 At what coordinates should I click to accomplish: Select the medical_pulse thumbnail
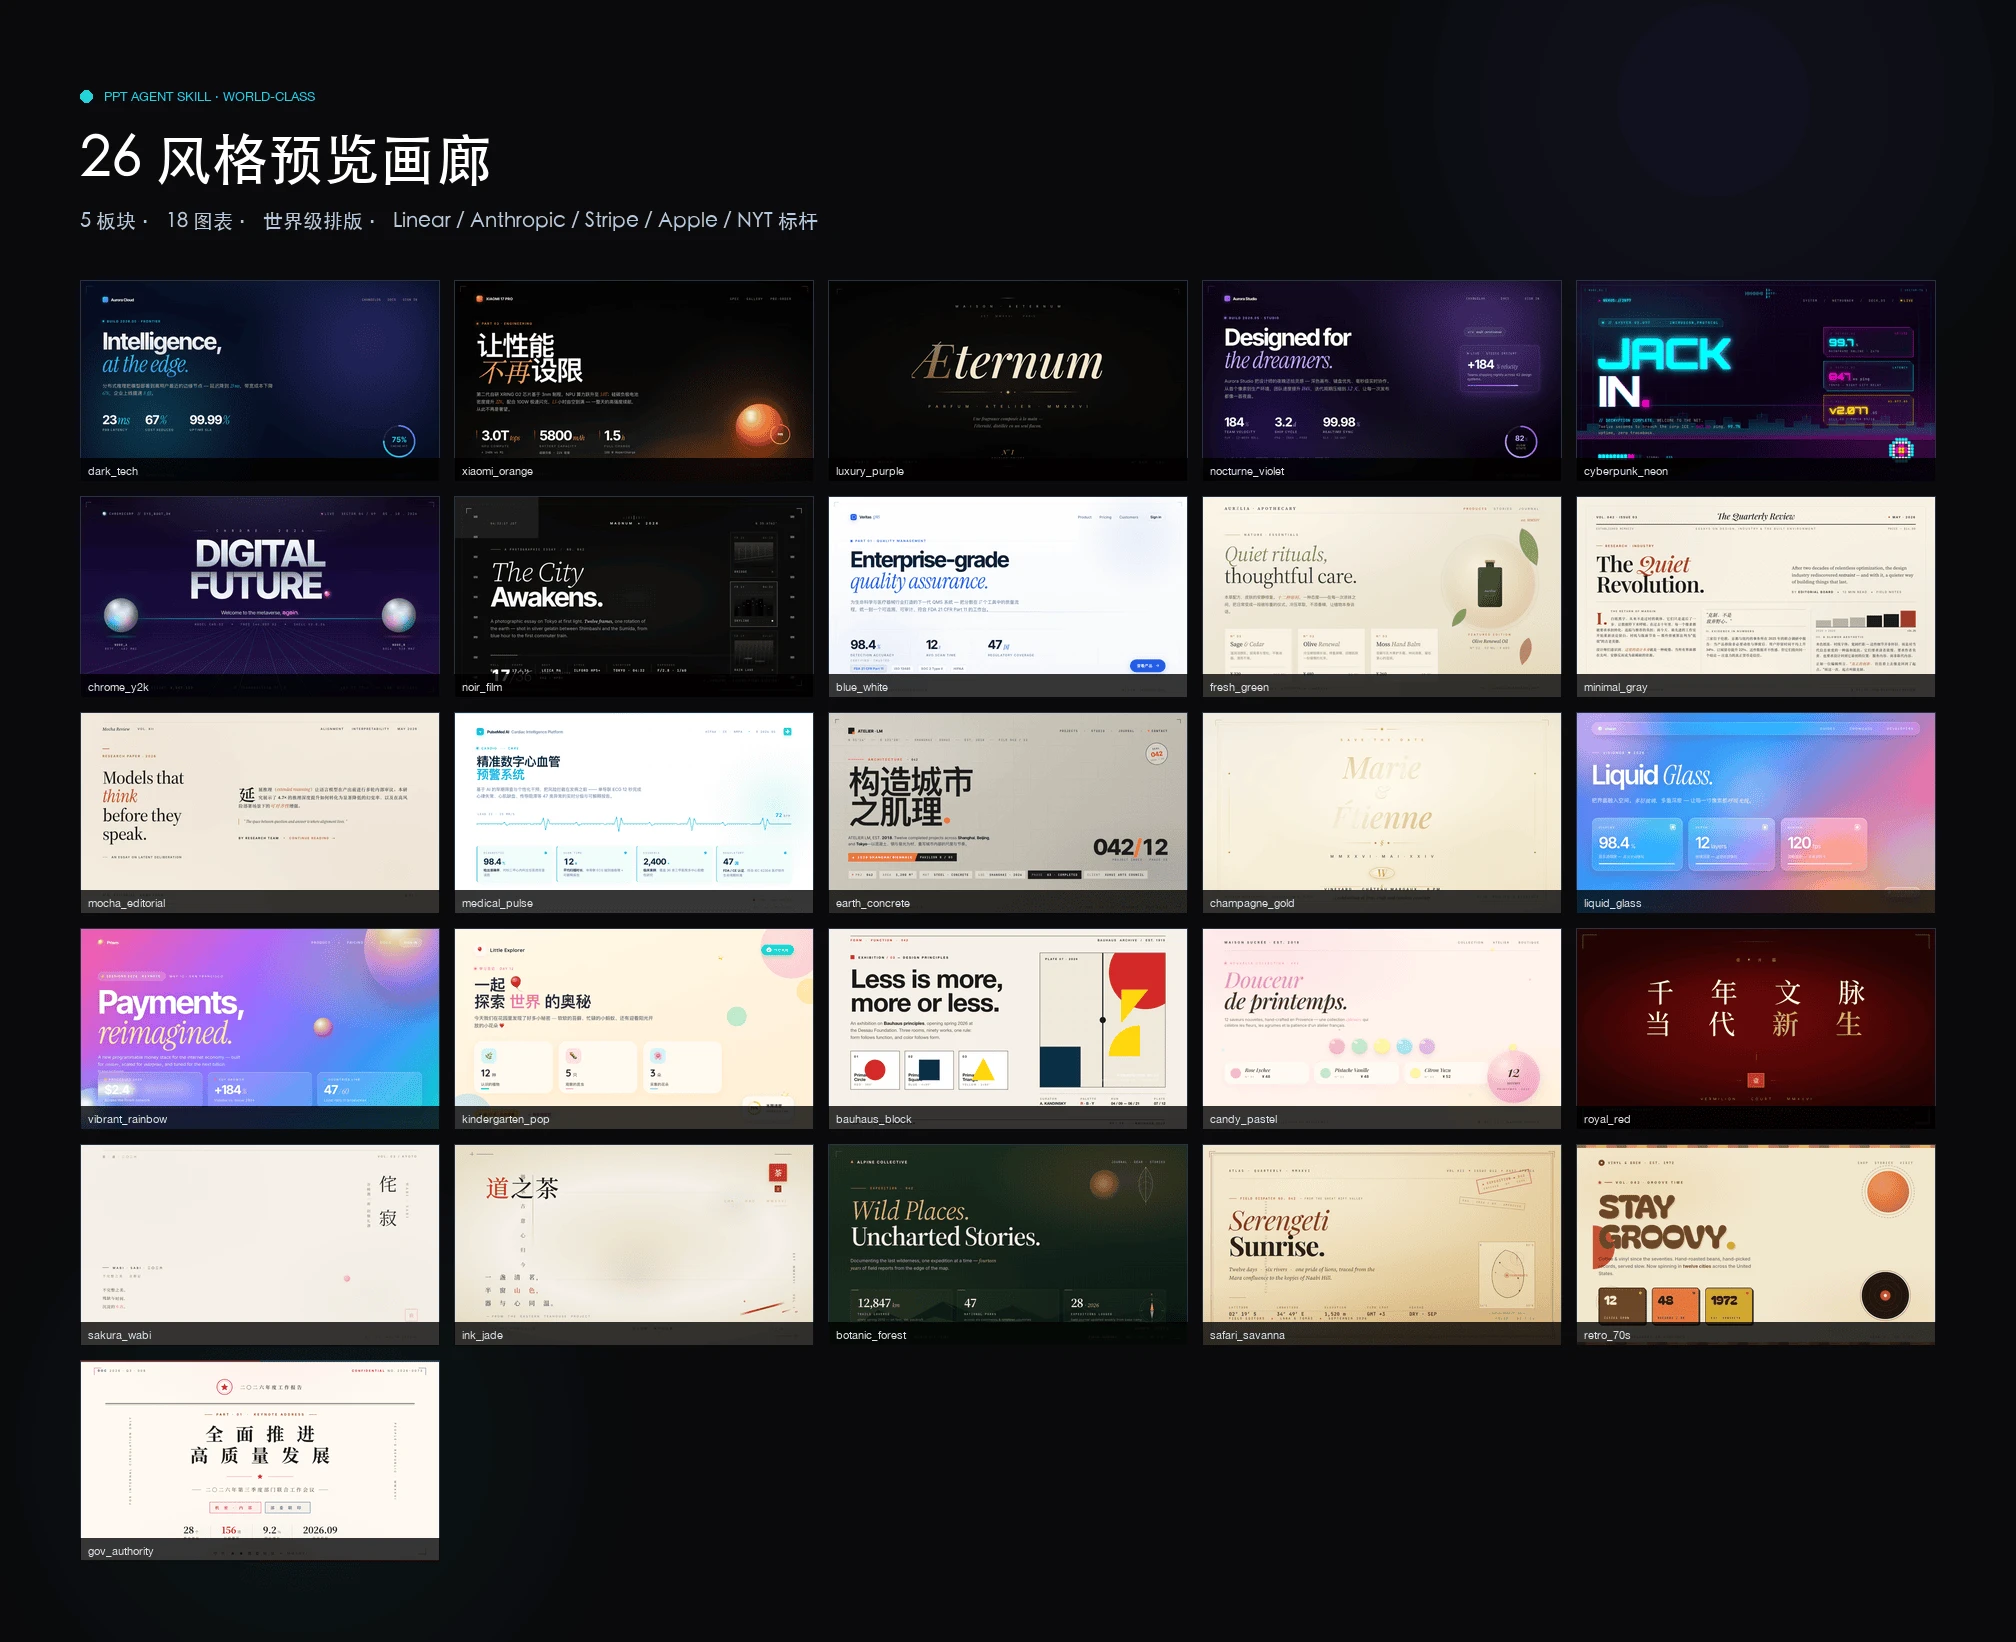click(634, 812)
